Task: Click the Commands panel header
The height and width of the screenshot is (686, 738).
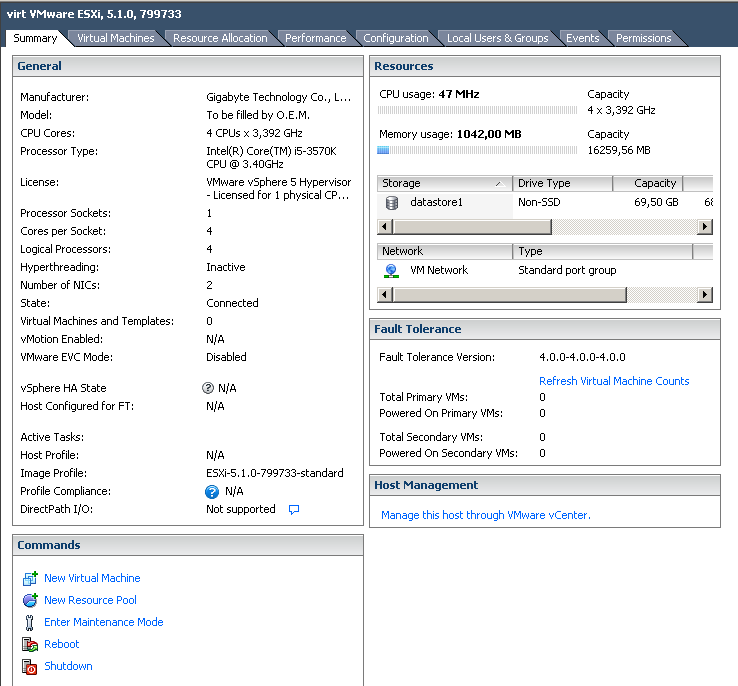Action: [x=188, y=545]
